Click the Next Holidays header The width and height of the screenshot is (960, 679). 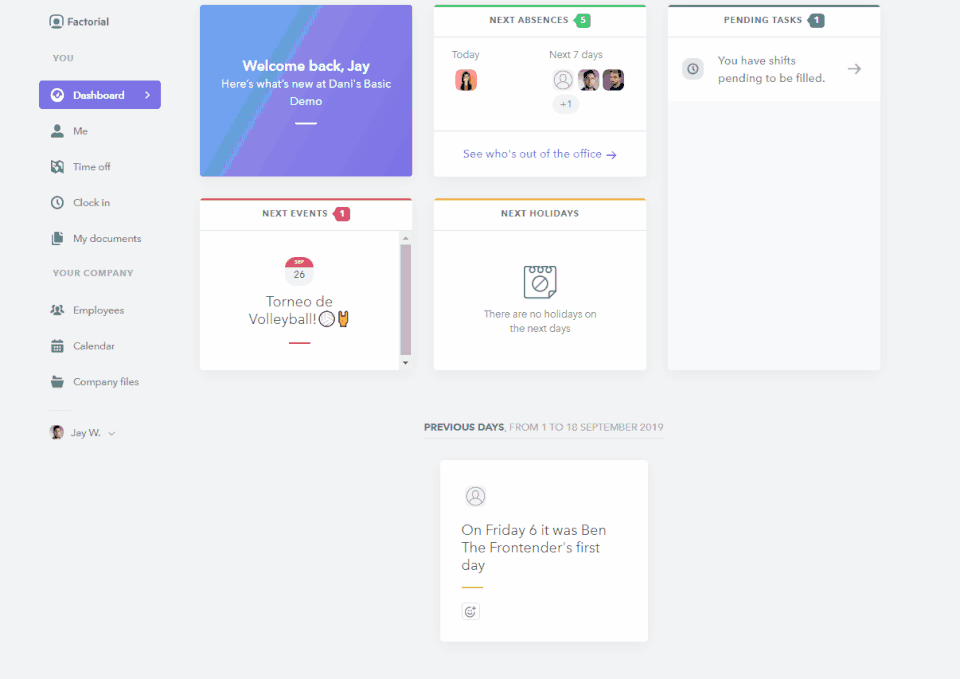tap(539, 214)
